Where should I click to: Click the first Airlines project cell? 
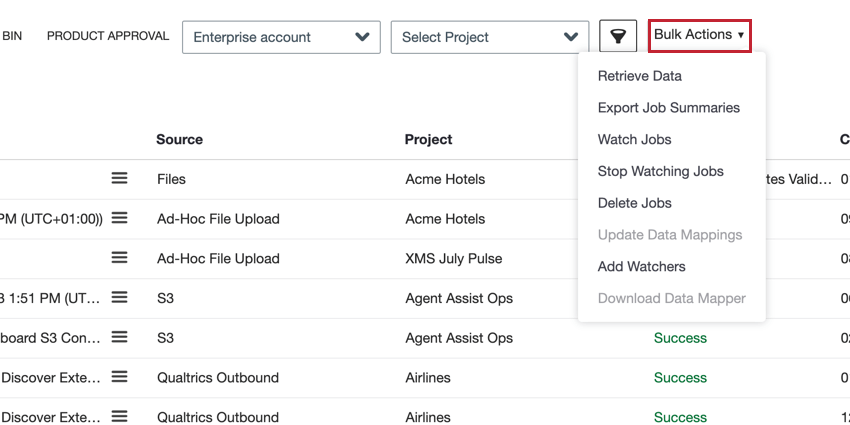(x=427, y=378)
